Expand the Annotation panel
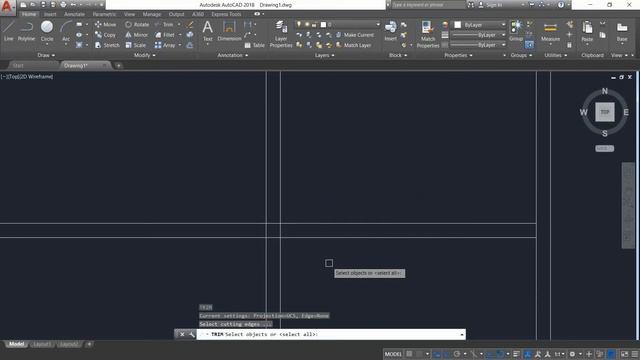Viewport: 640px width, 360px height. point(233,55)
